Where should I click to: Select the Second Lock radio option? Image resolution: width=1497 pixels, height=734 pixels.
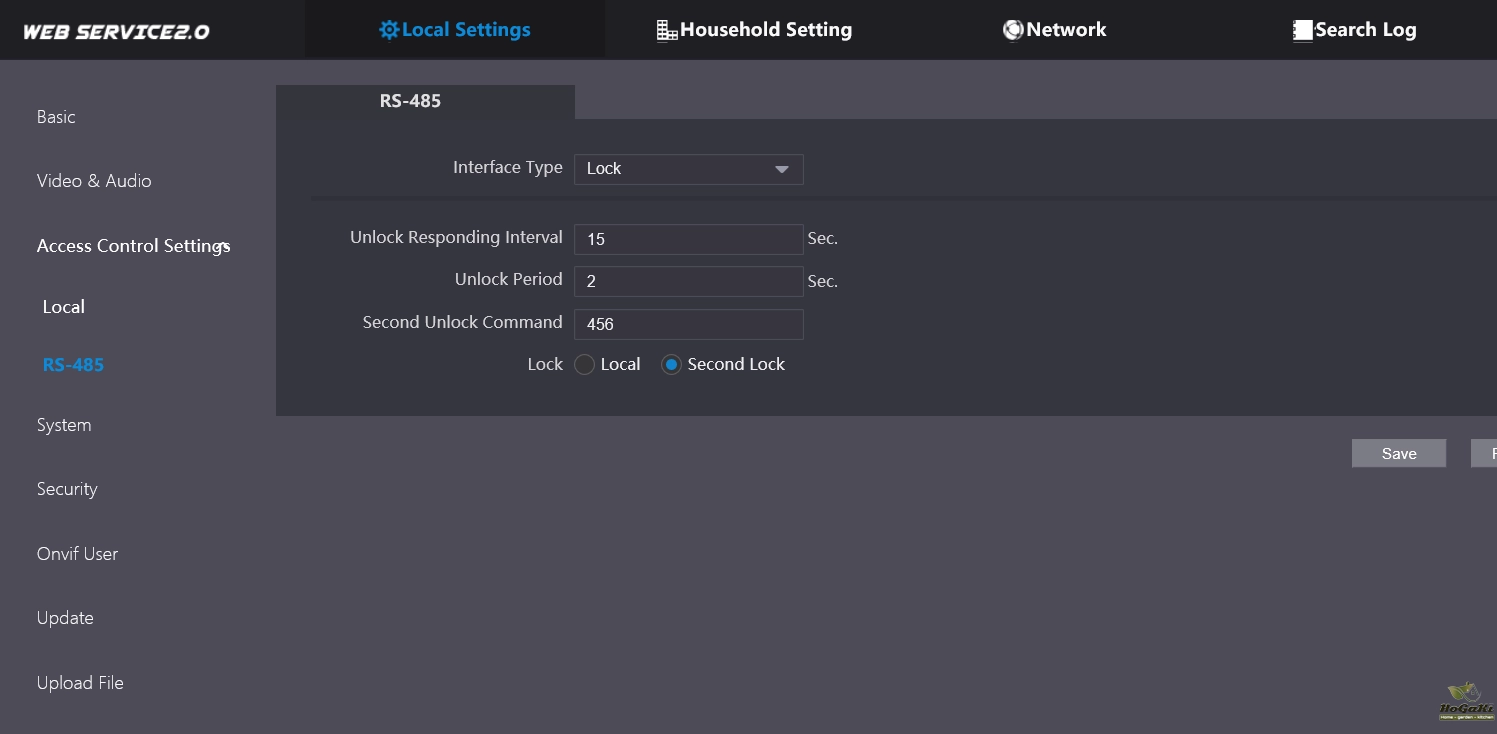pyautogui.click(x=672, y=365)
